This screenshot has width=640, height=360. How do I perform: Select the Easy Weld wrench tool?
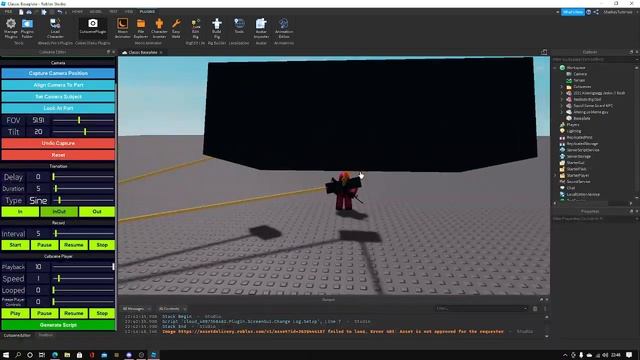click(176, 28)
